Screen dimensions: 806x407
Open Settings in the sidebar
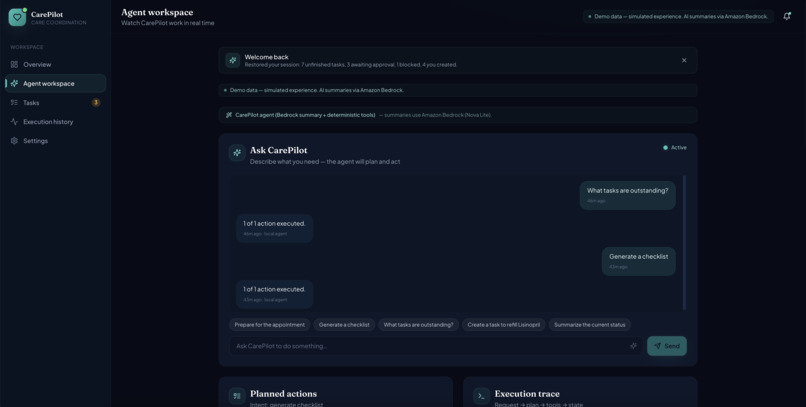pos(56,141)
